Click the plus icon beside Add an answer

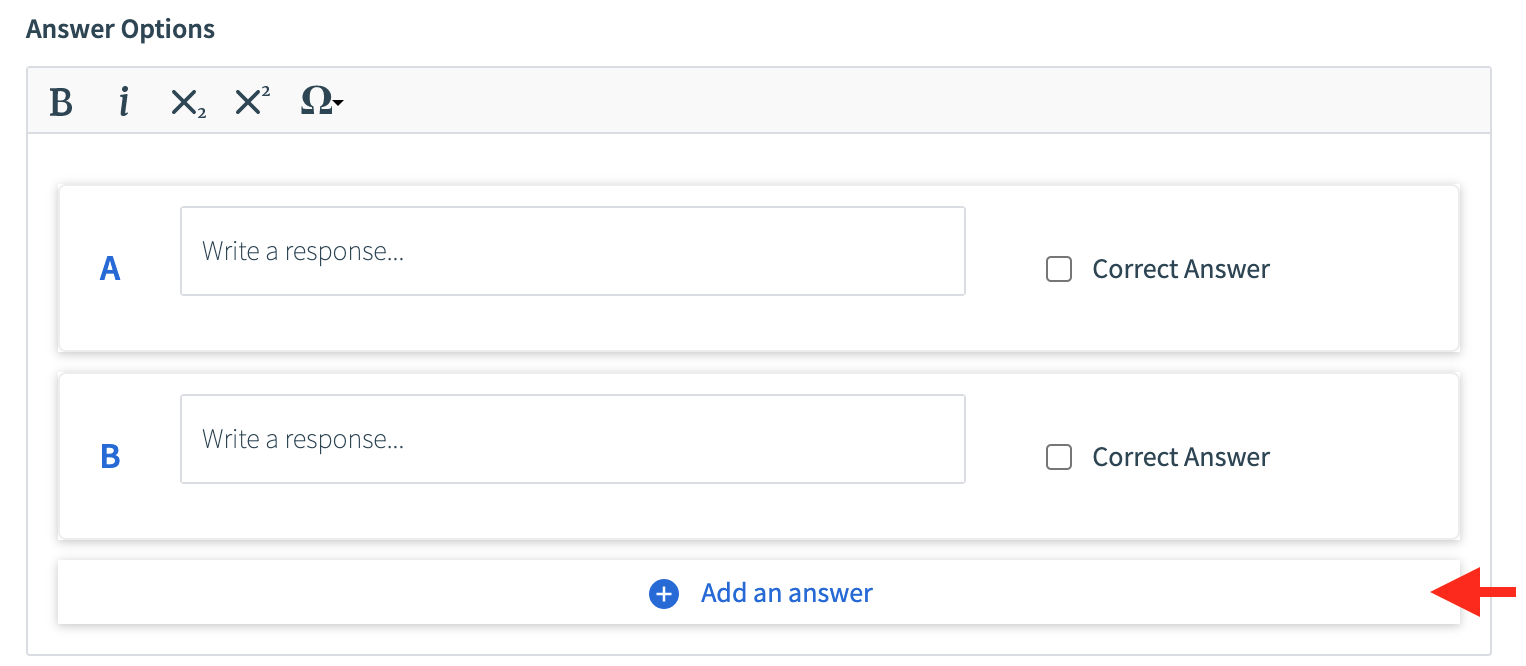pos(663,593)
